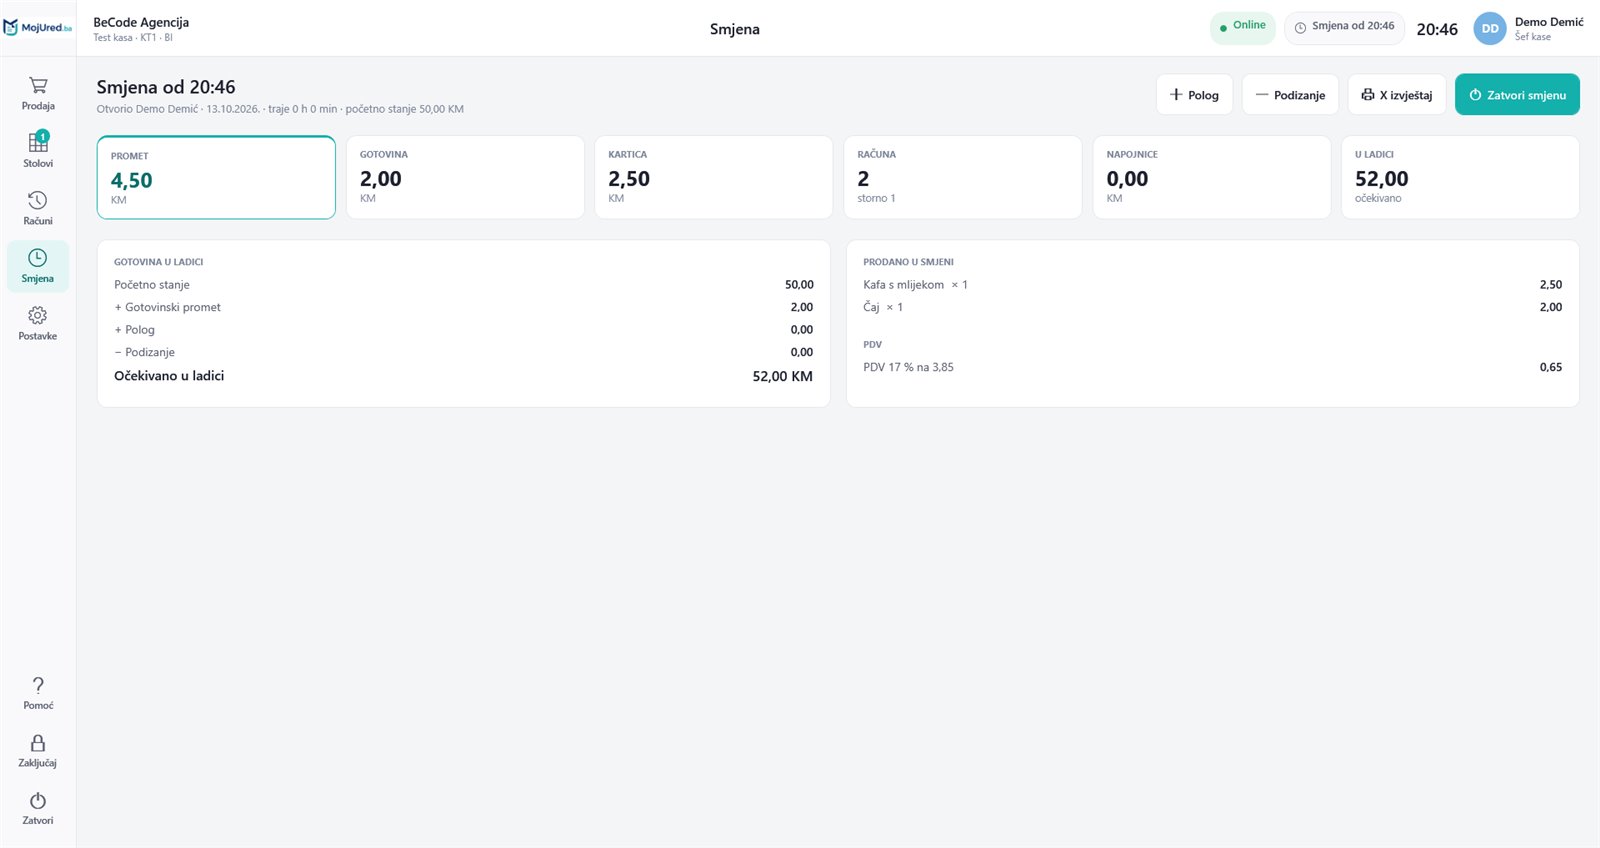Open the Stolovi tables icon
The height and width of the screenshot is (848, 1600).
click(38, 142)
